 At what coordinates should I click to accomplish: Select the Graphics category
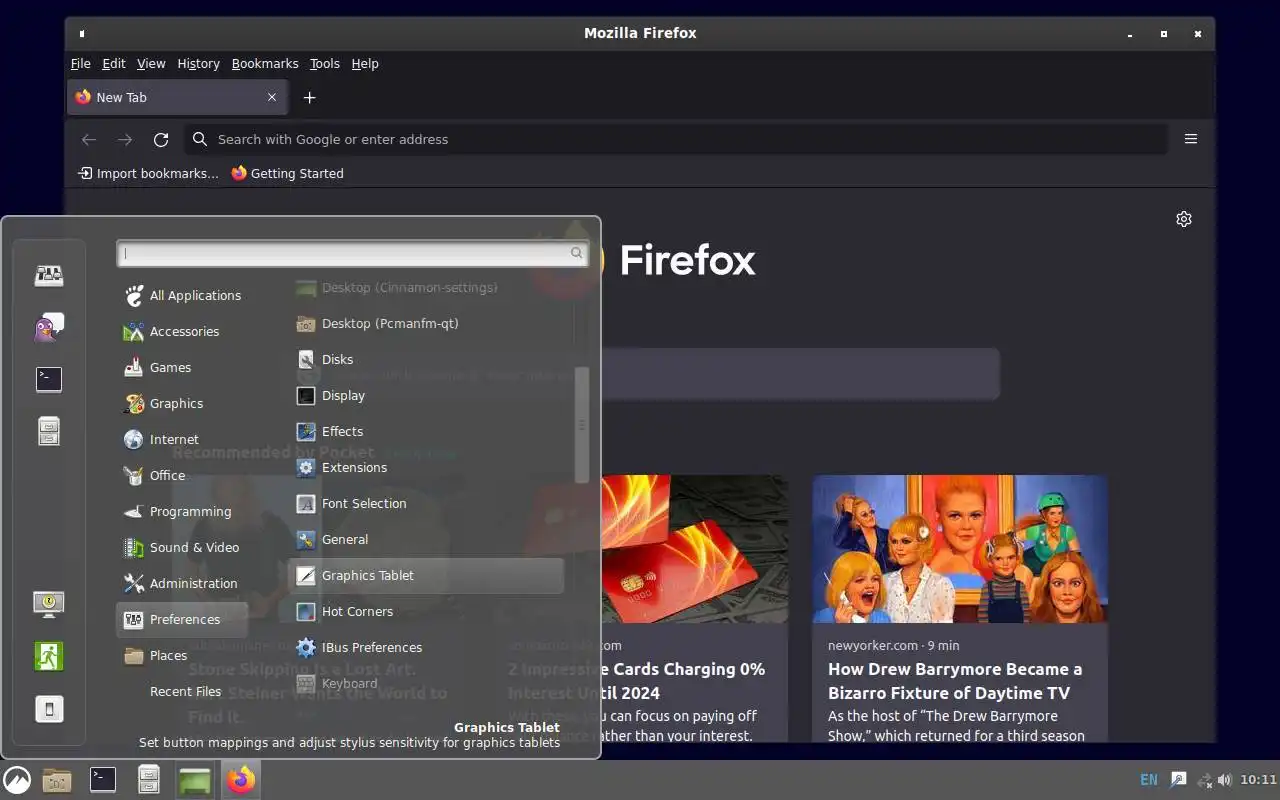click(182, 403)
